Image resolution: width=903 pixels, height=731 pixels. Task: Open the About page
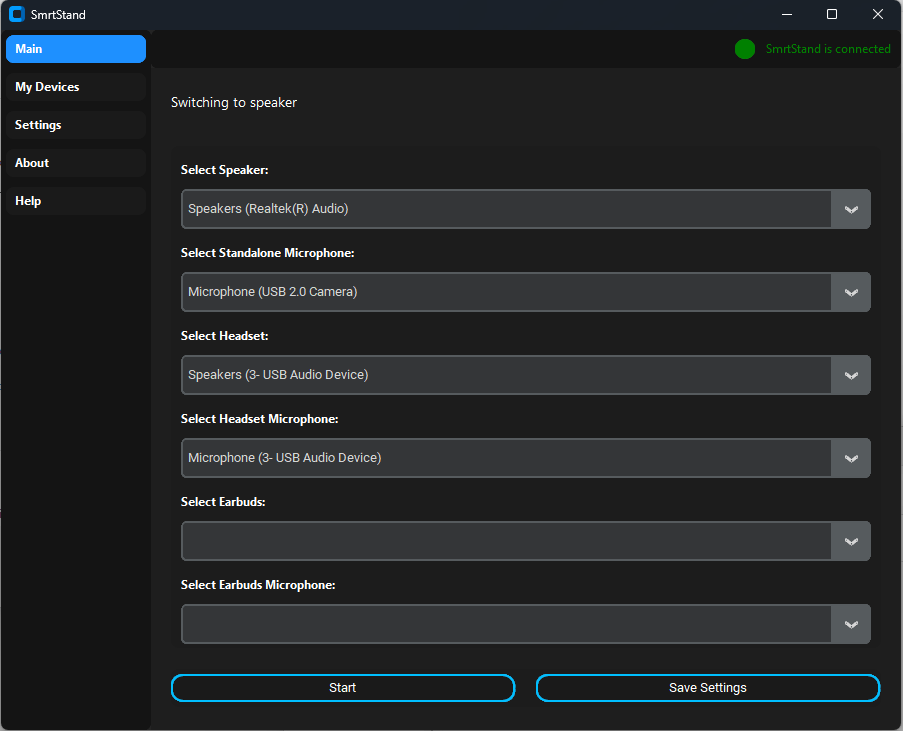[x=76, y=163]
